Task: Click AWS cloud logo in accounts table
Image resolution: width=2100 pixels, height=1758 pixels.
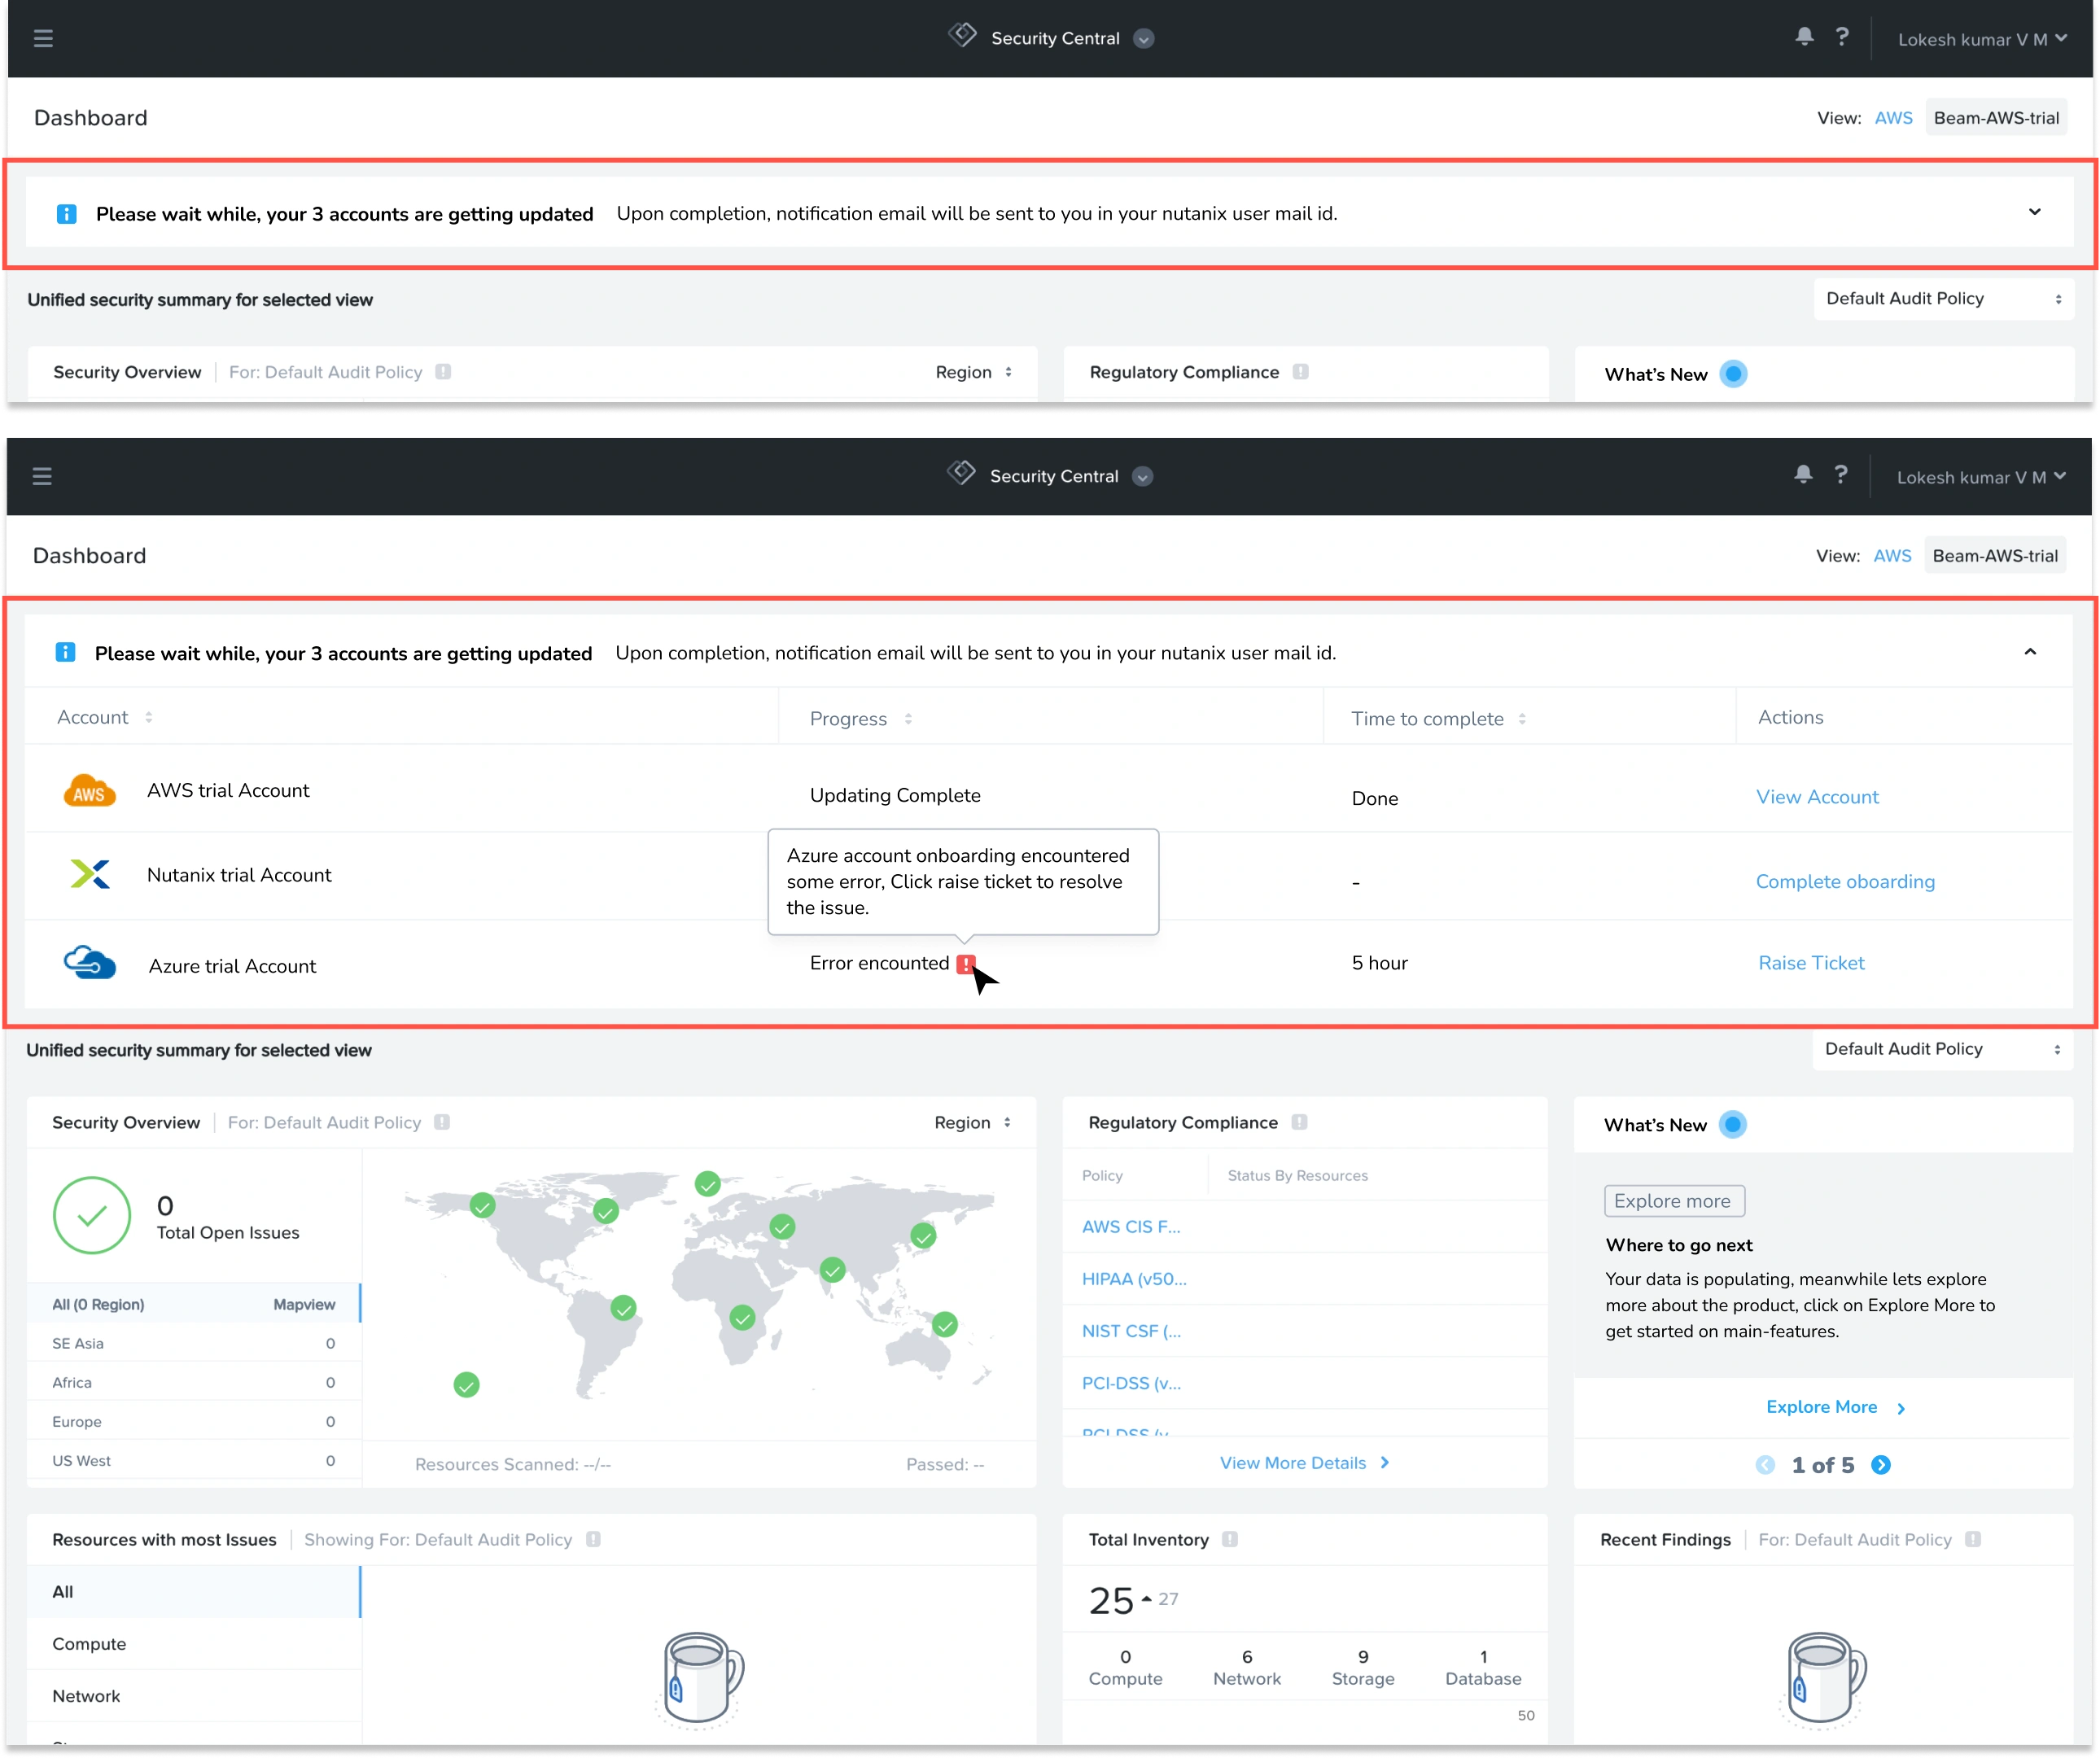Action: [x=90, y=791]
